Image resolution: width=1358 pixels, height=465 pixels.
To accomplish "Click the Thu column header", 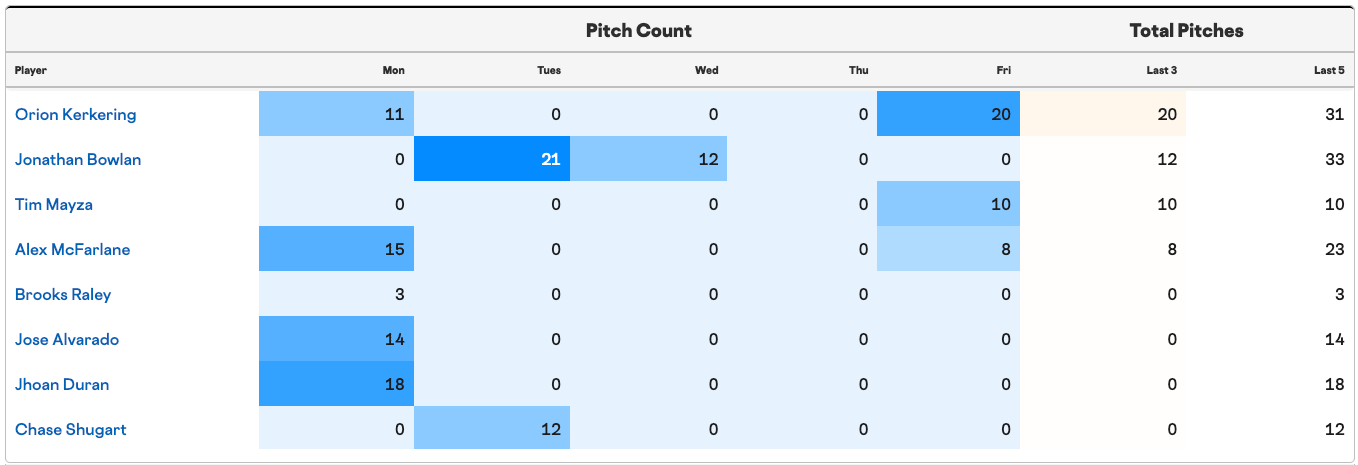I will (x=859, y=70).
